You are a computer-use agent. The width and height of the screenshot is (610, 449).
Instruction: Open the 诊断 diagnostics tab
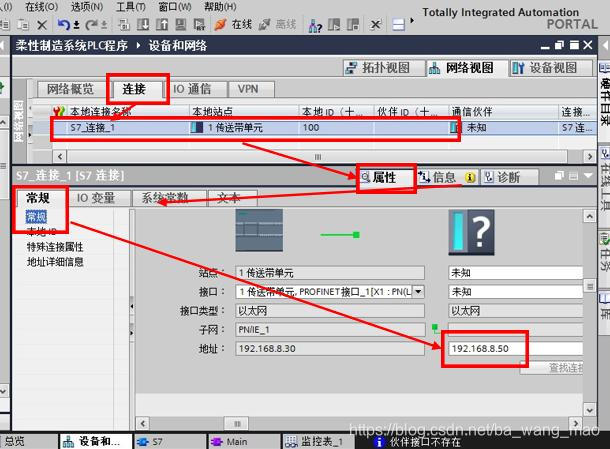[x=509, y=178]
